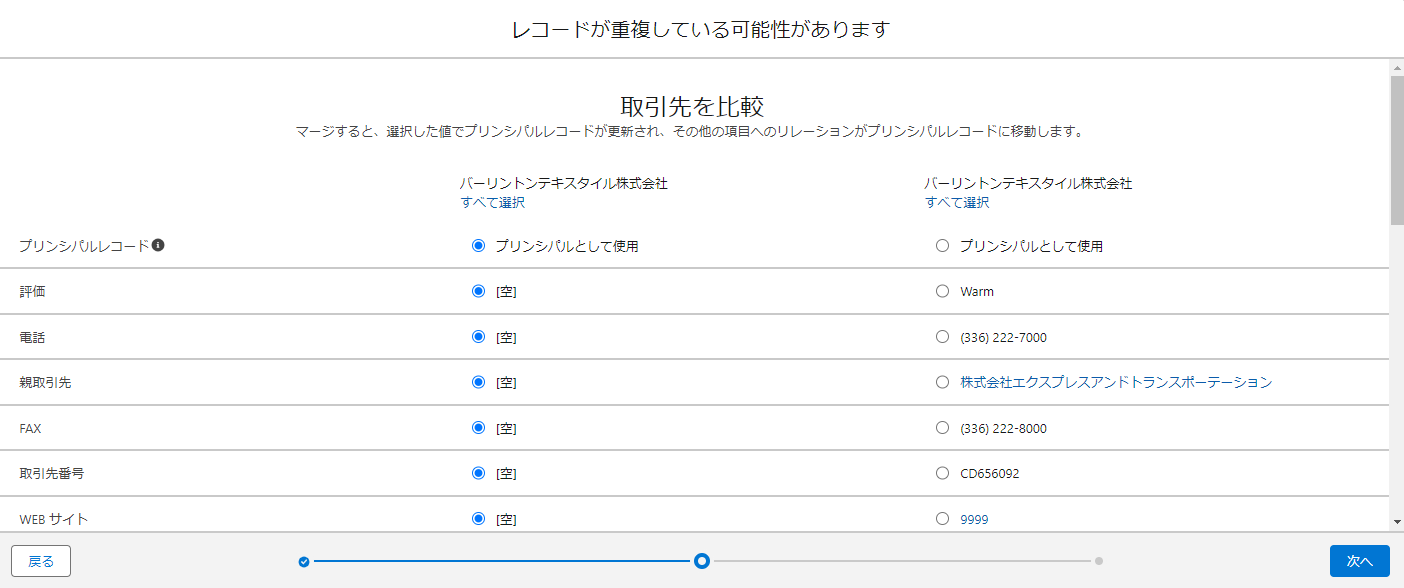The width and height of the screenshot is (1404, 588).
Task: Click the vertical scrollbar thumb
Action: [1396, 150]
